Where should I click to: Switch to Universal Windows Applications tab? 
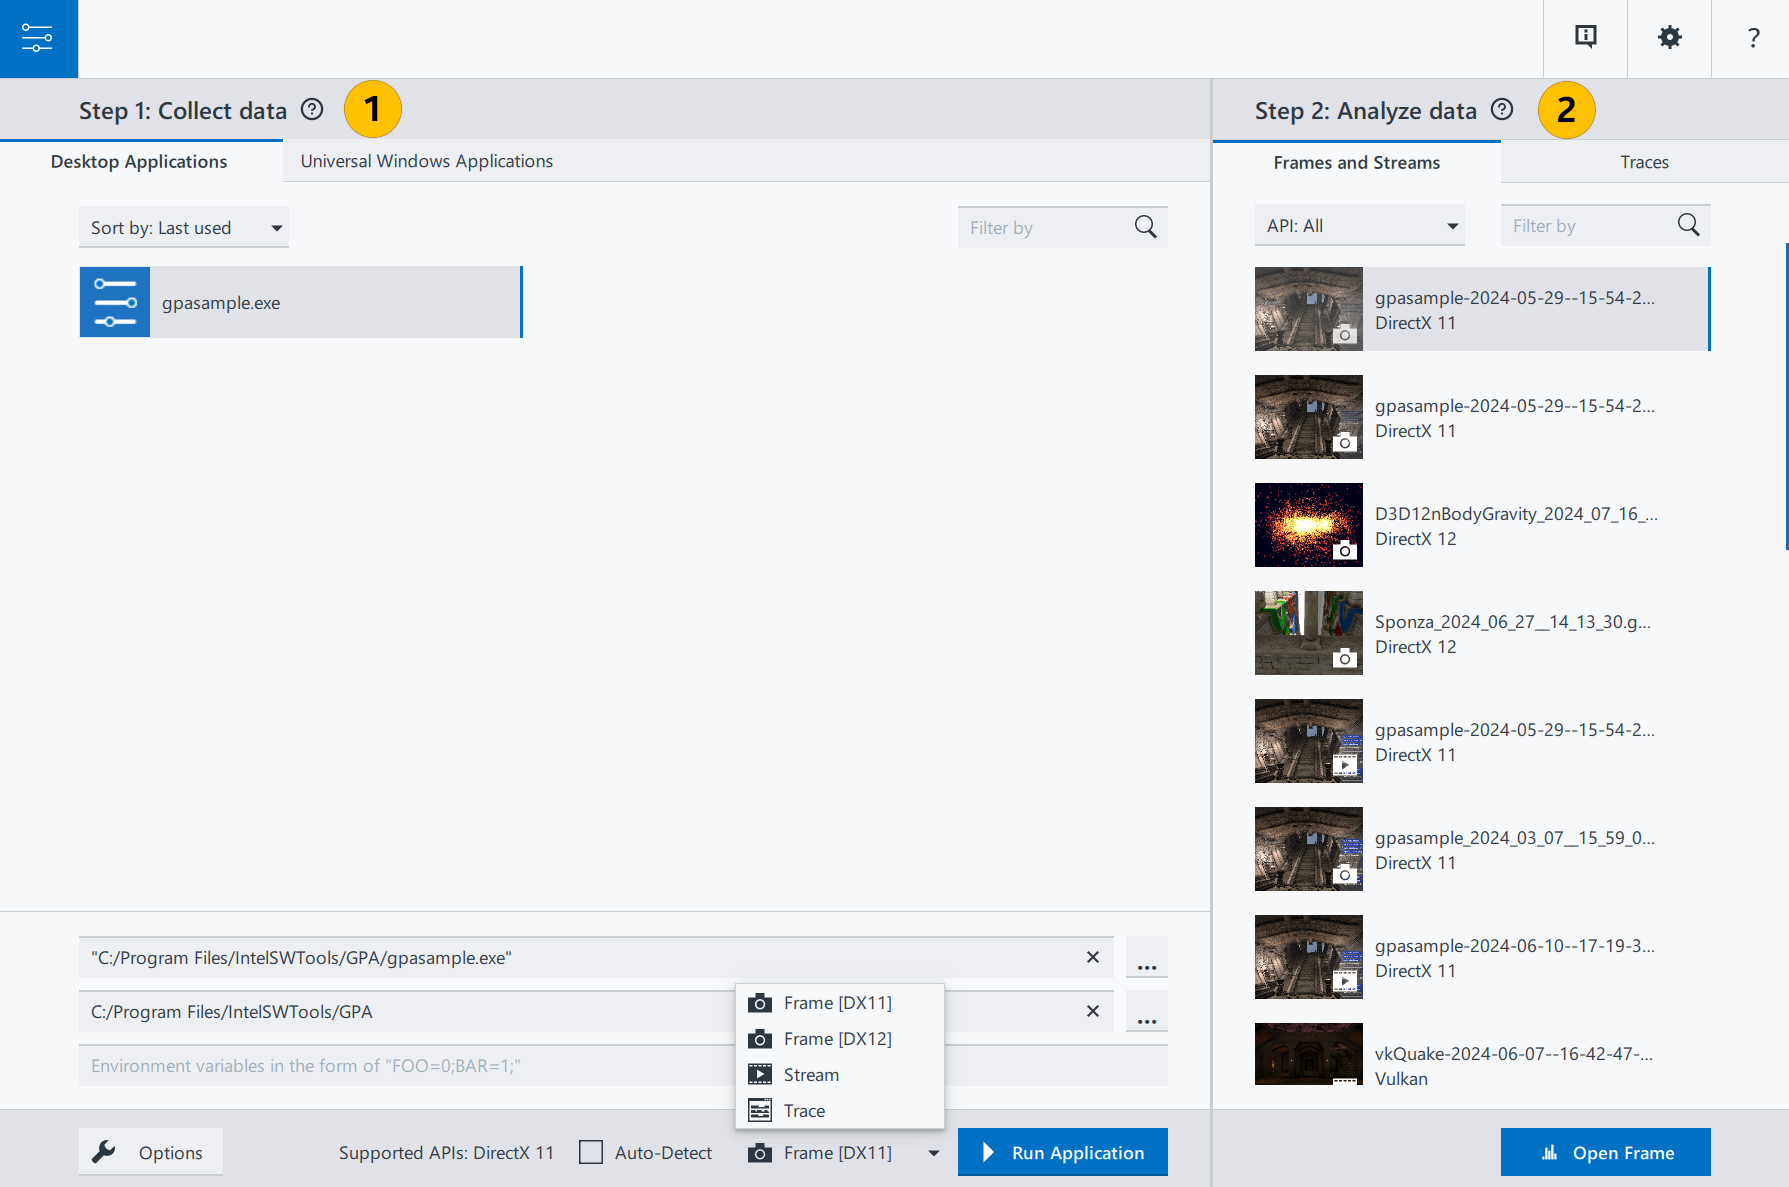[427, 161]
